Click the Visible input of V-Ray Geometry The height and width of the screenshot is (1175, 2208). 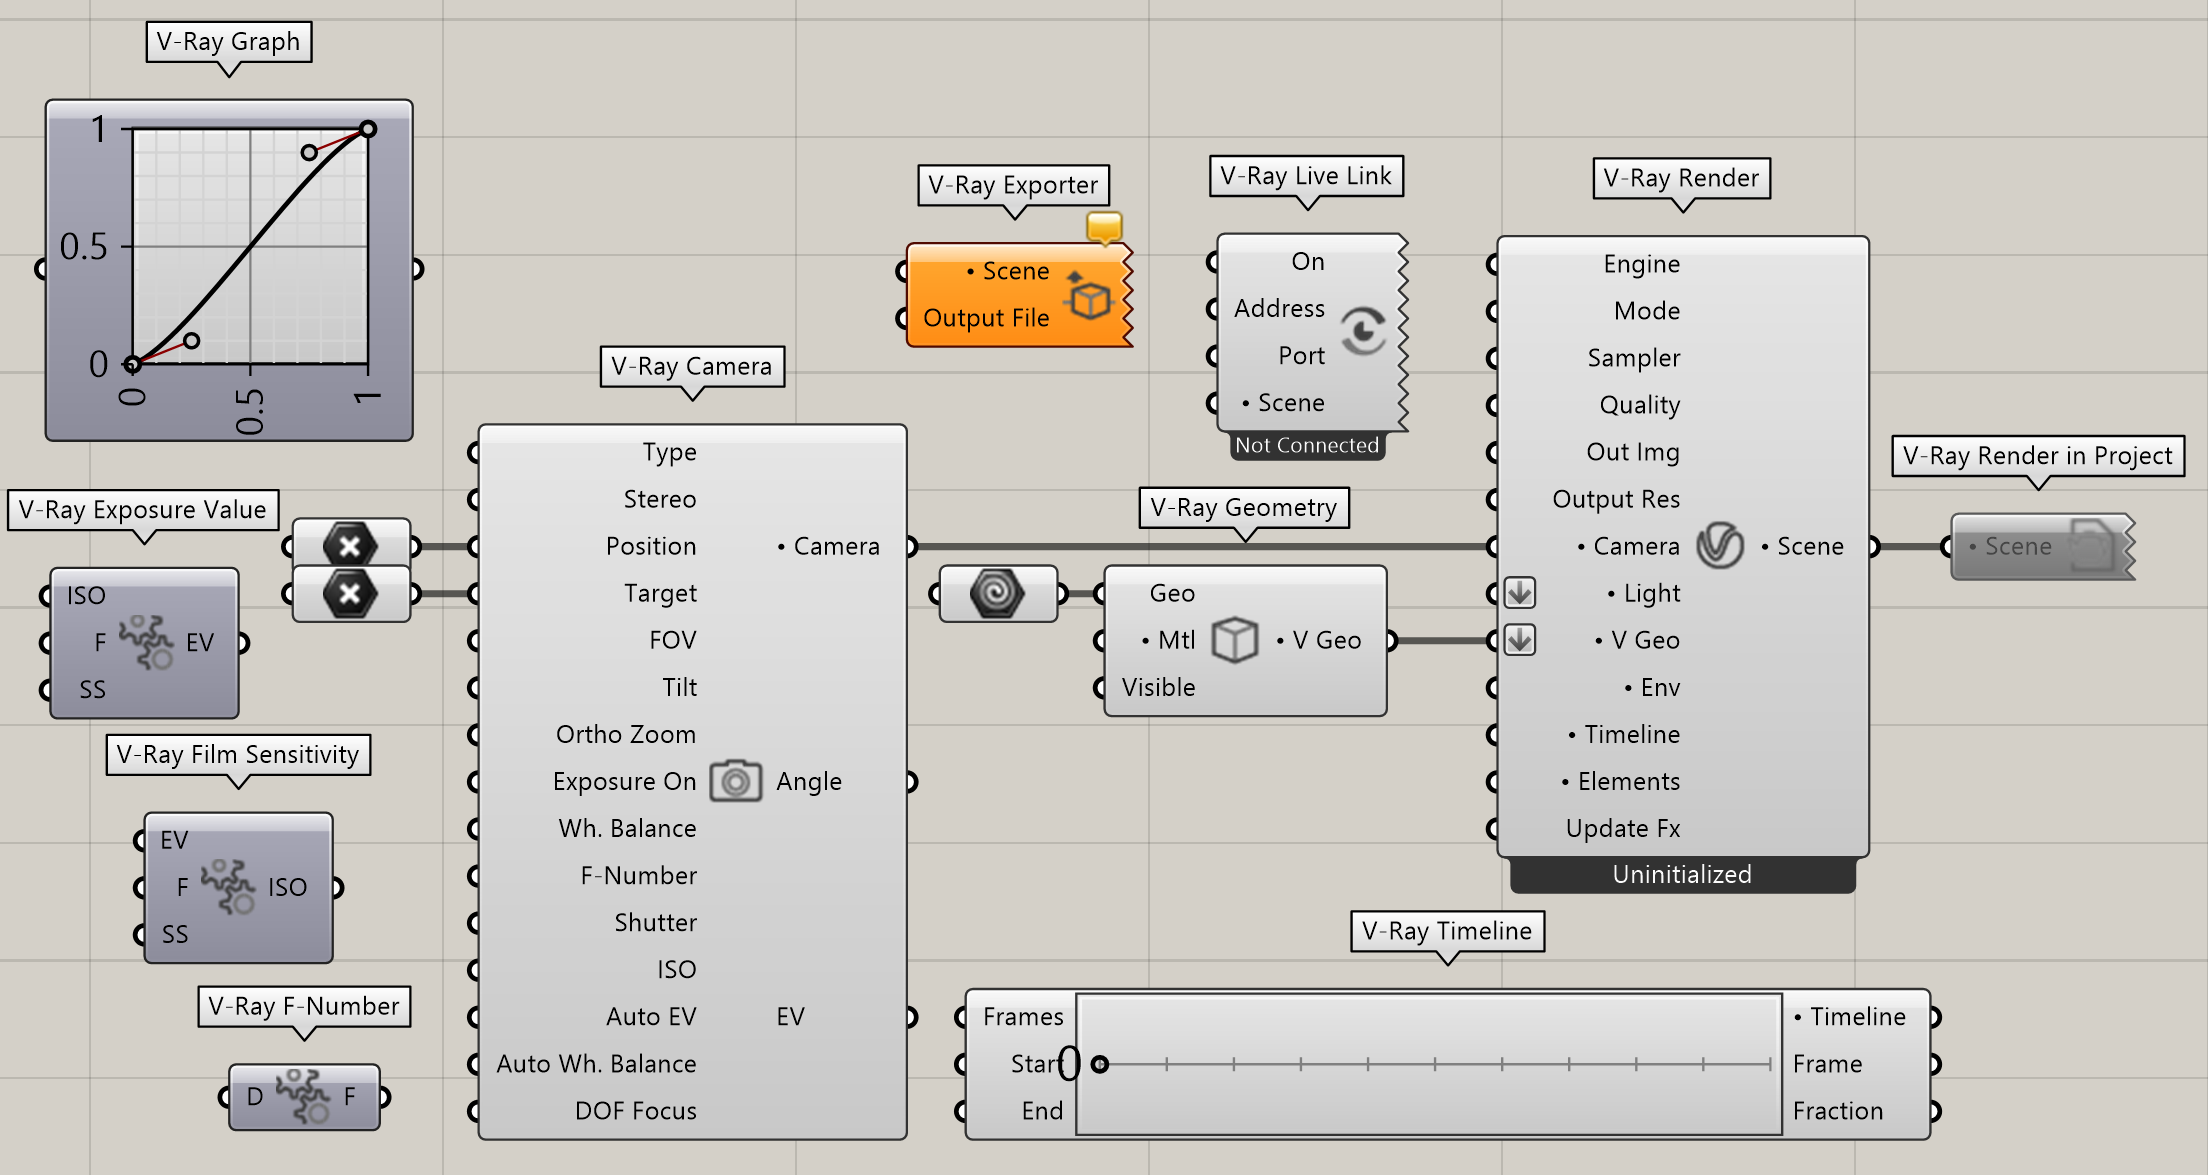pos(1159,687)
